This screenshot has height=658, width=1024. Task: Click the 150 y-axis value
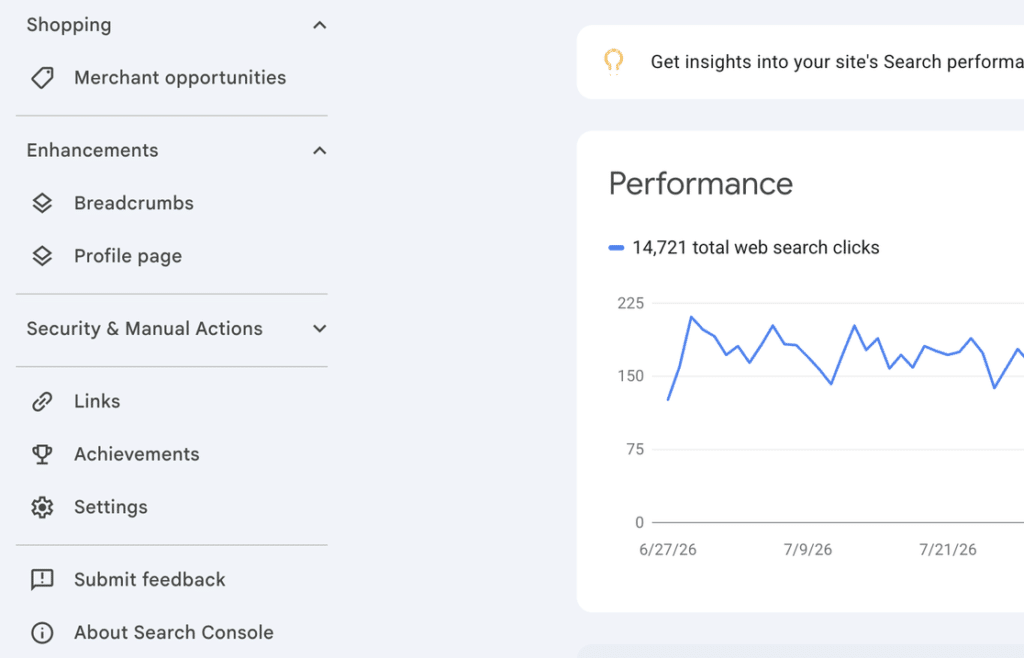click(630, 376)
